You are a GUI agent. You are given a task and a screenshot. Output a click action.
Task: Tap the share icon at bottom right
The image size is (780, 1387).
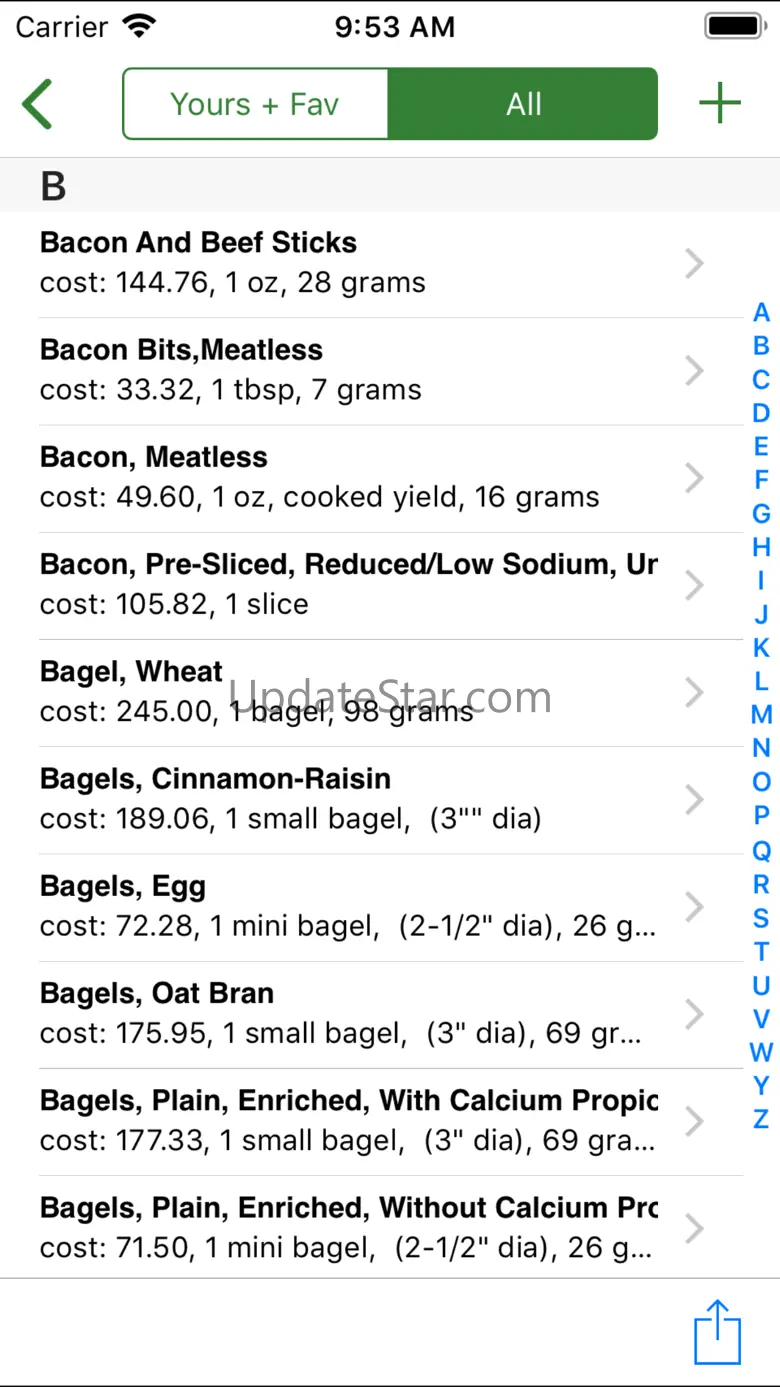pyautogui.click(x=717, y=1332)
